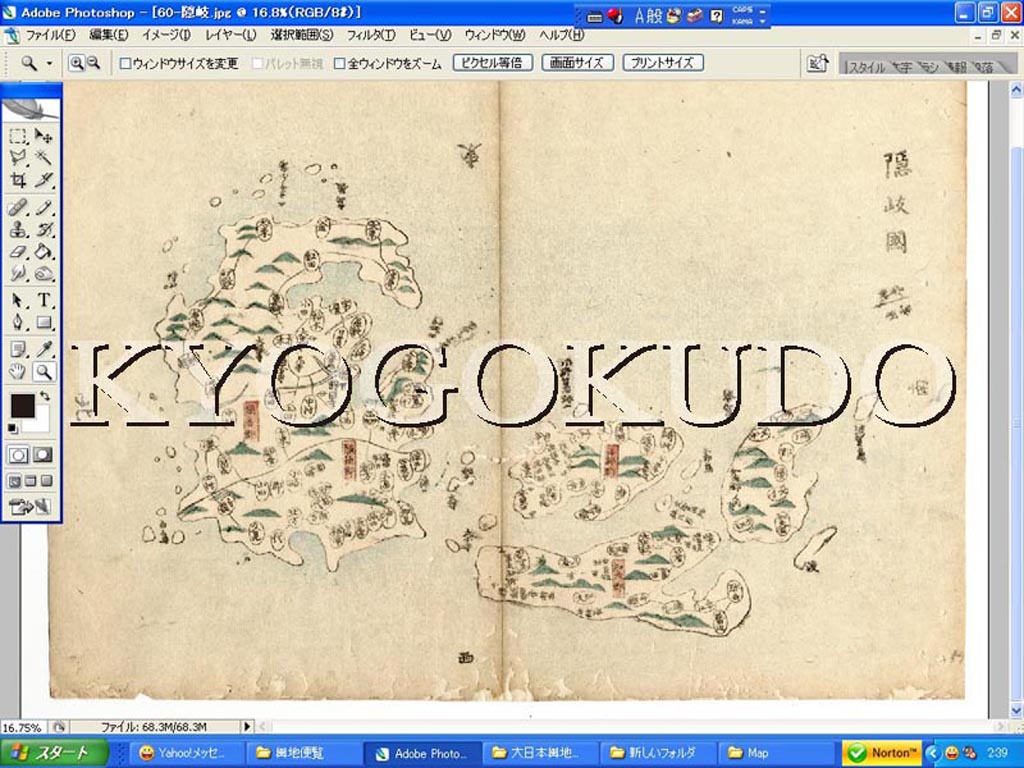Screen dimensions: 1024x768
Task: Select the Pencil tool in toolbox
Action: [43, 208]
